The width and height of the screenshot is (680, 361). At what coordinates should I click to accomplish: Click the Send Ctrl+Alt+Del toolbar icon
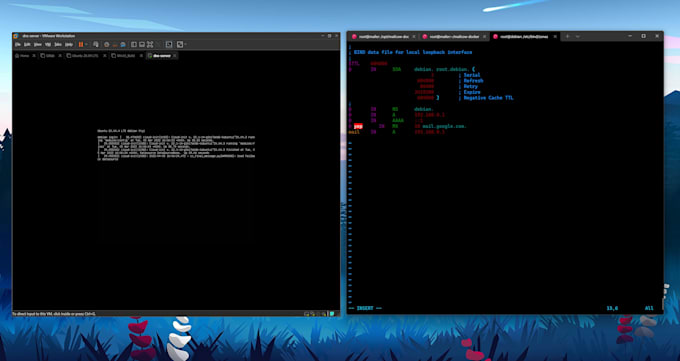96,44
